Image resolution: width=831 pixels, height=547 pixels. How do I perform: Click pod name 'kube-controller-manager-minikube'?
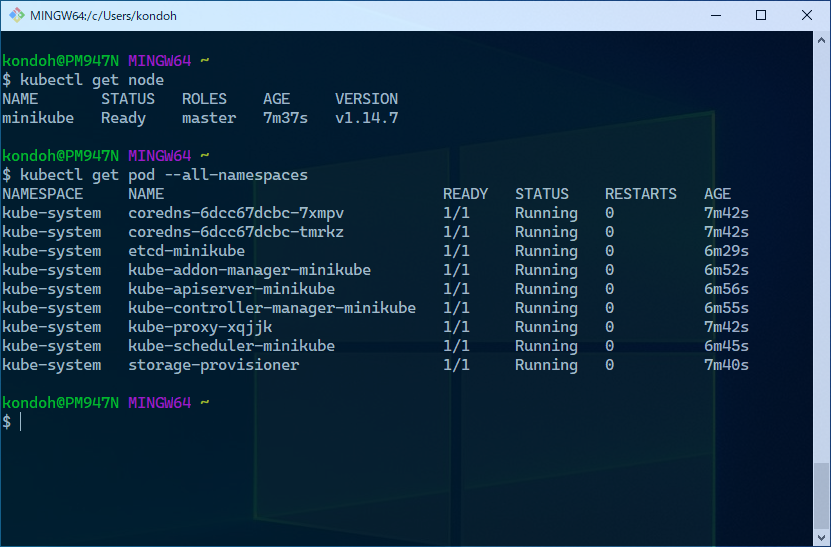272,308
